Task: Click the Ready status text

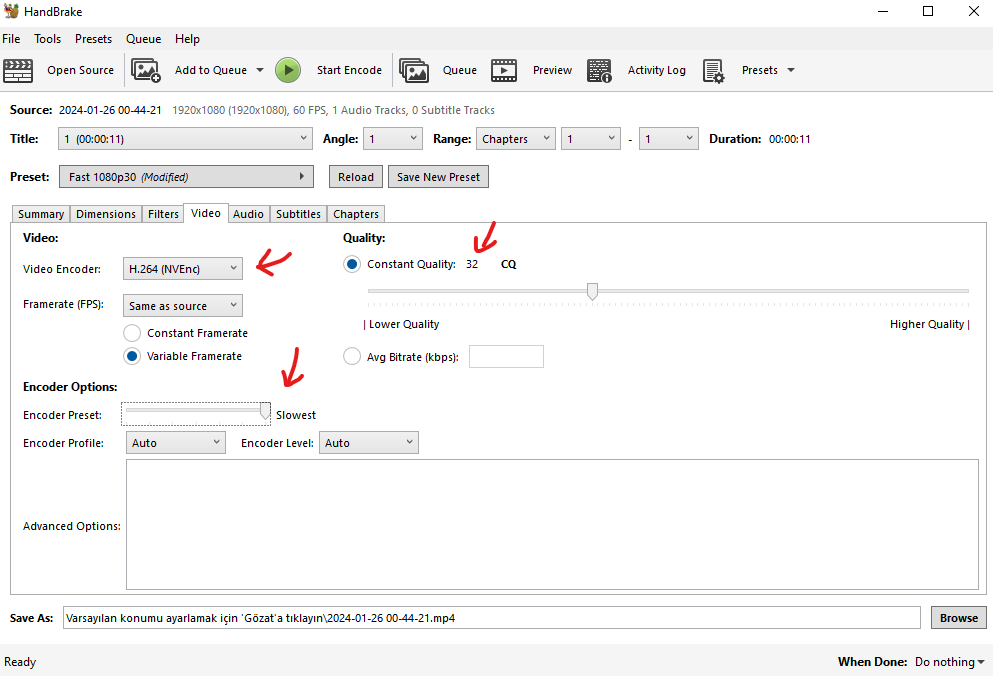Action: (x=20, y=662)
